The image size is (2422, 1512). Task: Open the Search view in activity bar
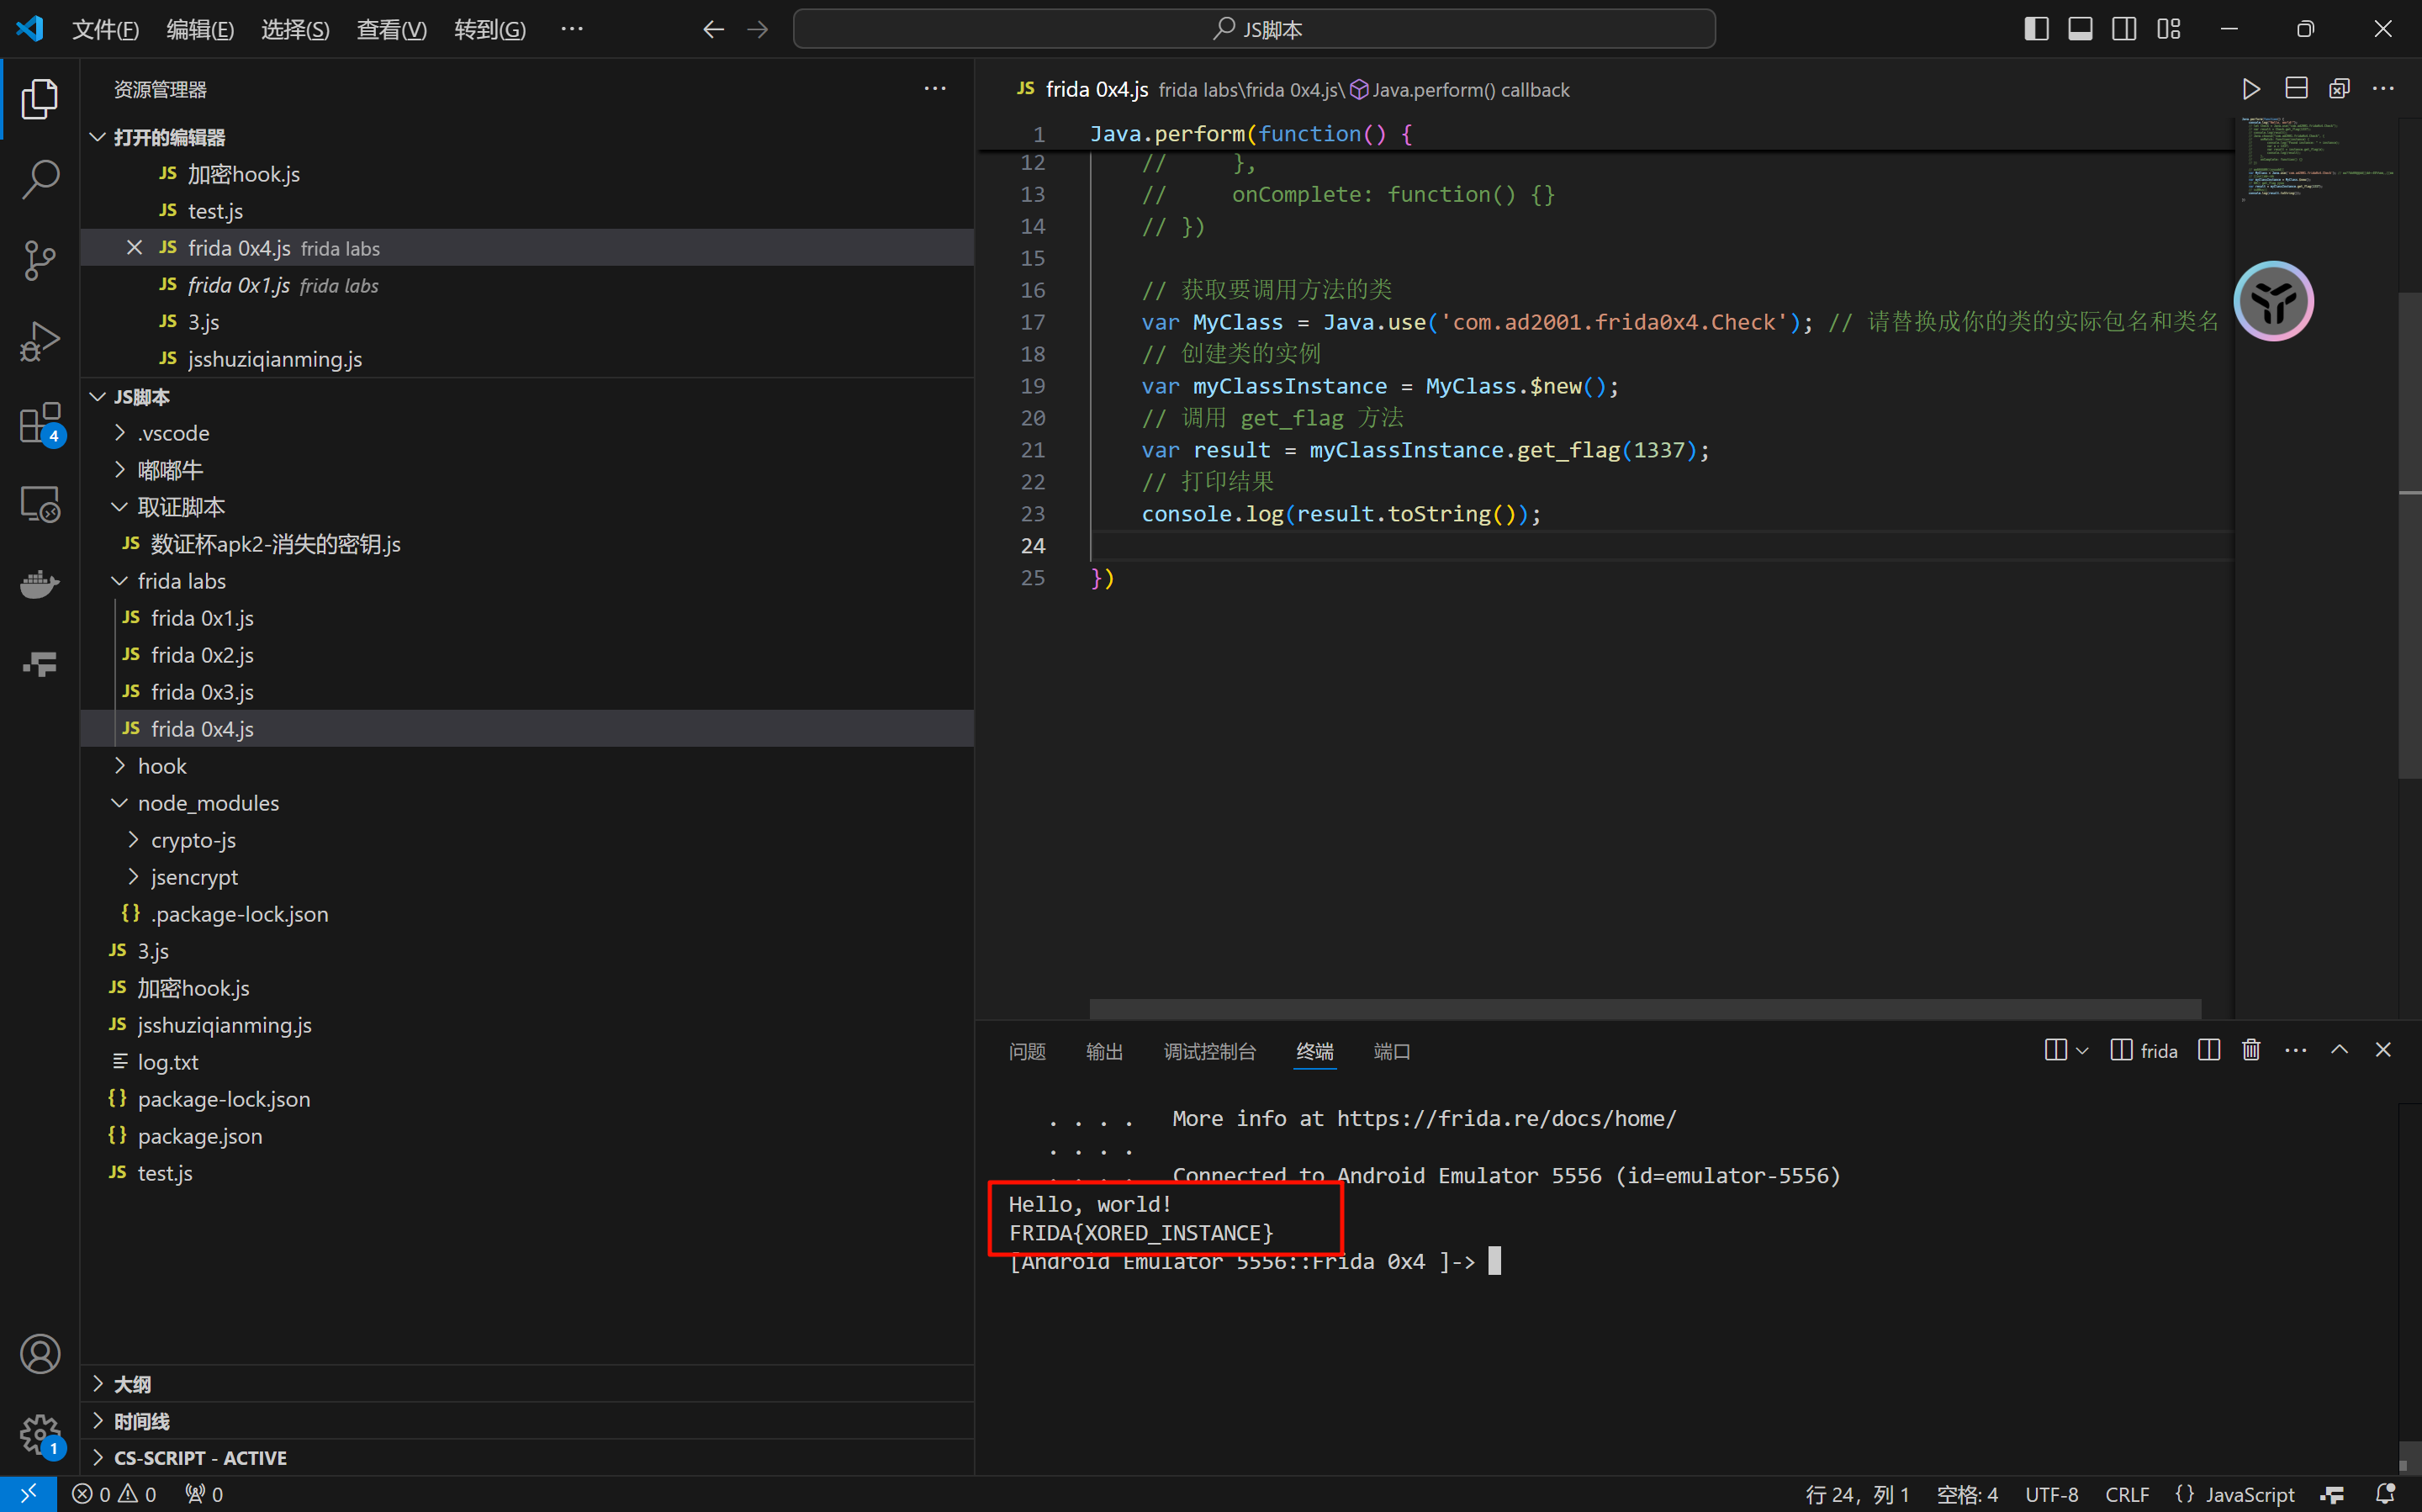(x=40, y=180)
